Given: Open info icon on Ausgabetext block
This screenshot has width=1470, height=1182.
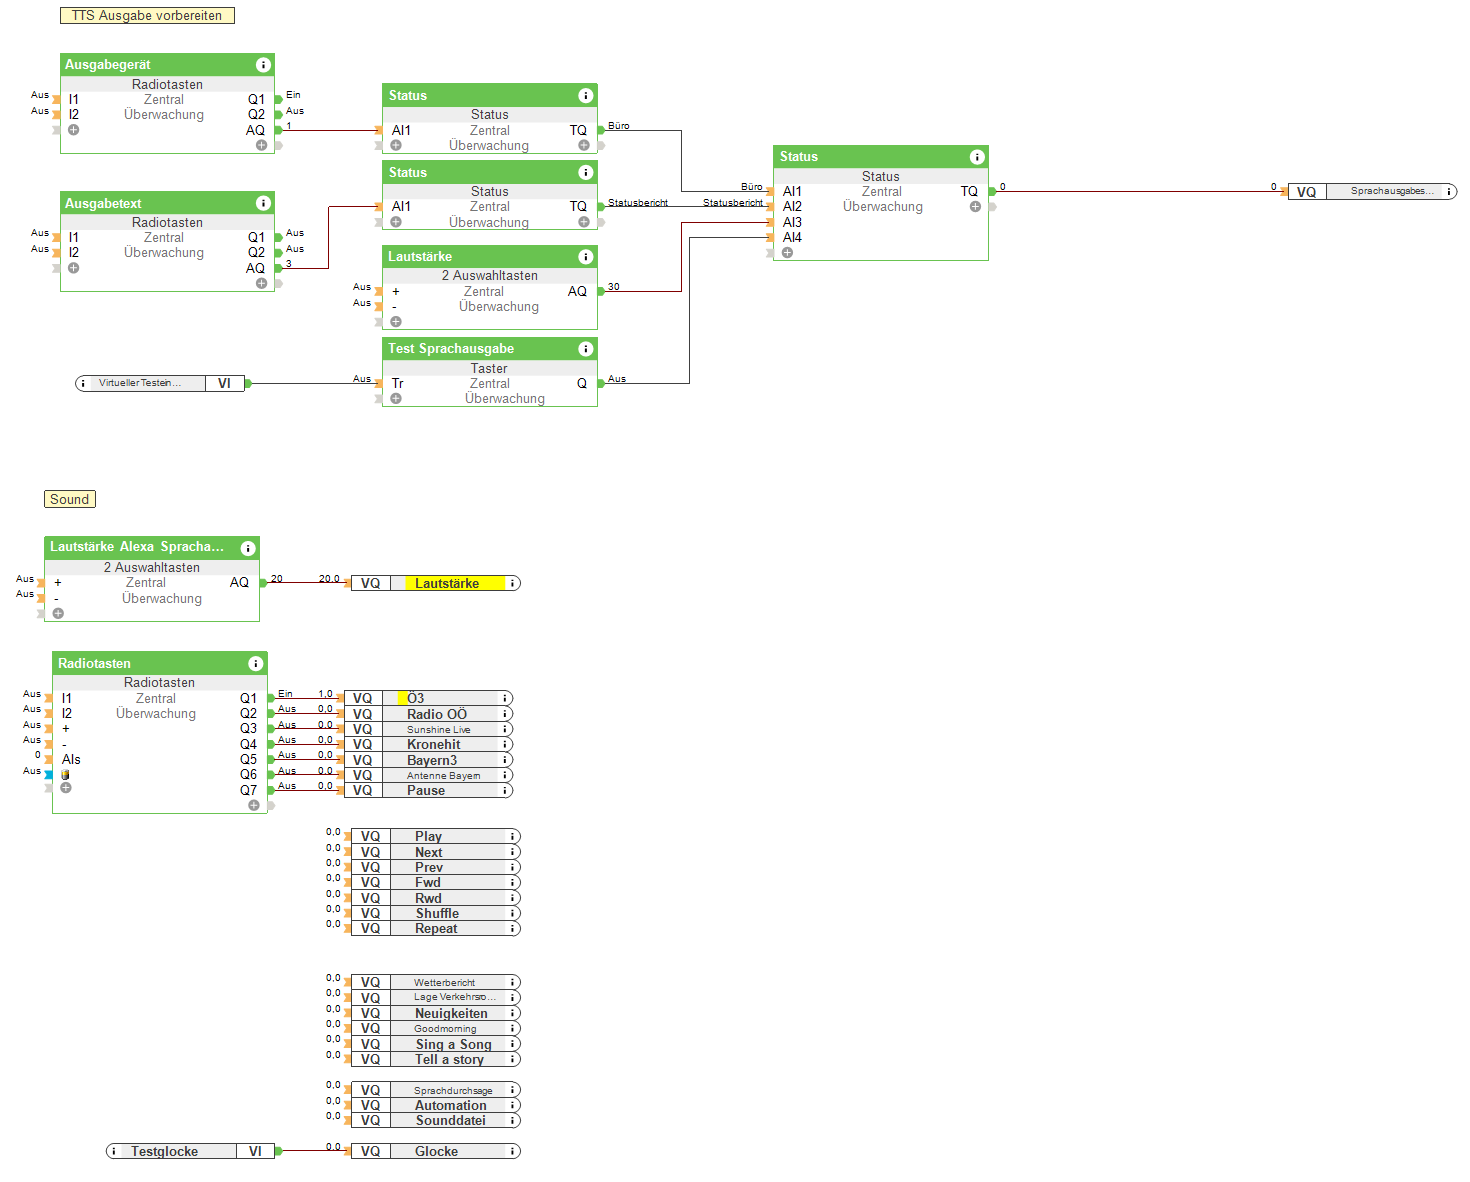Looking at the screenshot, I should click(x=263, y=203).
